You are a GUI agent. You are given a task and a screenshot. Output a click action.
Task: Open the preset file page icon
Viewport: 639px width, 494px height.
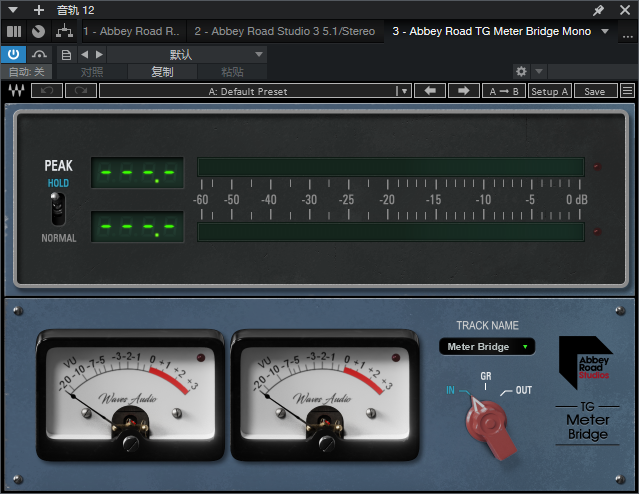[x=66, y=55]
